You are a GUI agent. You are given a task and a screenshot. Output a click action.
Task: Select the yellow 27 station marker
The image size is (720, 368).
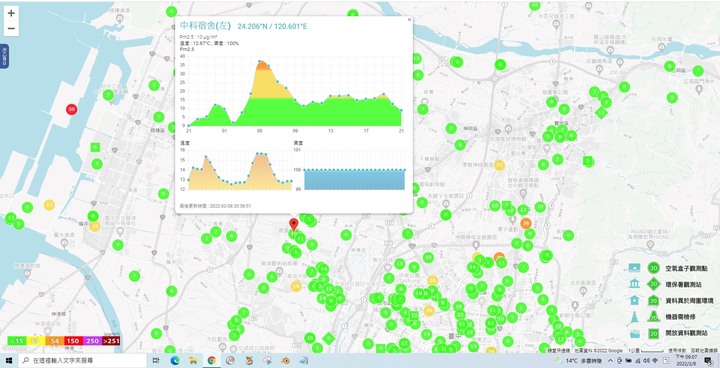[499, 165]
